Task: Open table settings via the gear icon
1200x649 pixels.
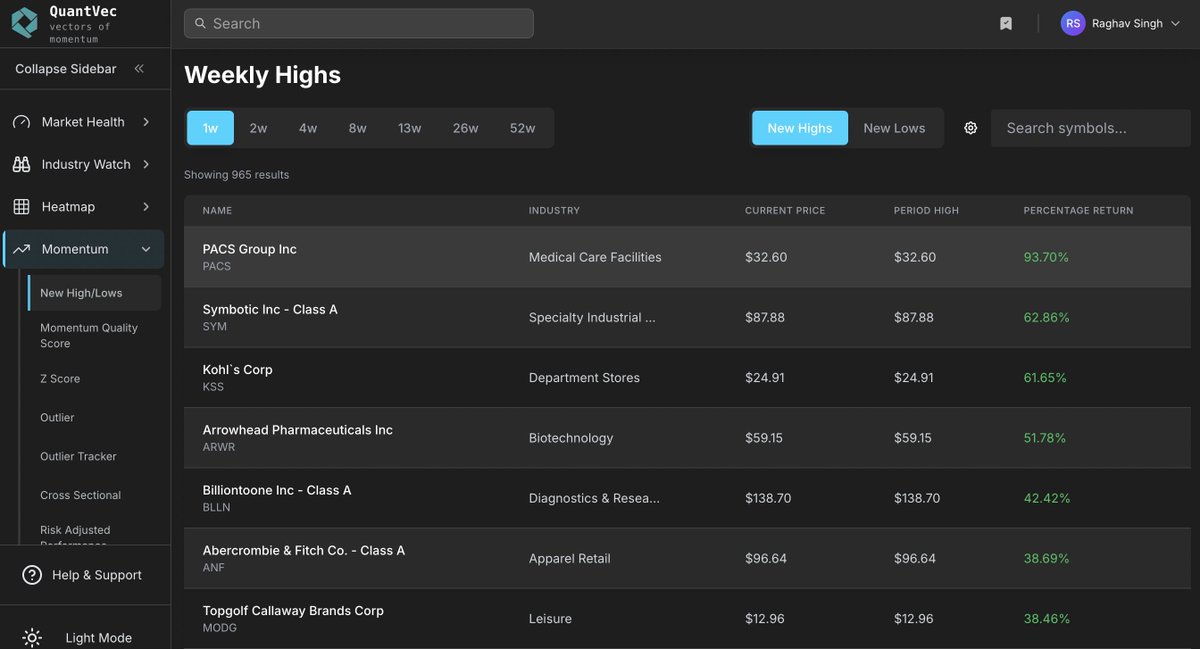Action: point(970,128)
